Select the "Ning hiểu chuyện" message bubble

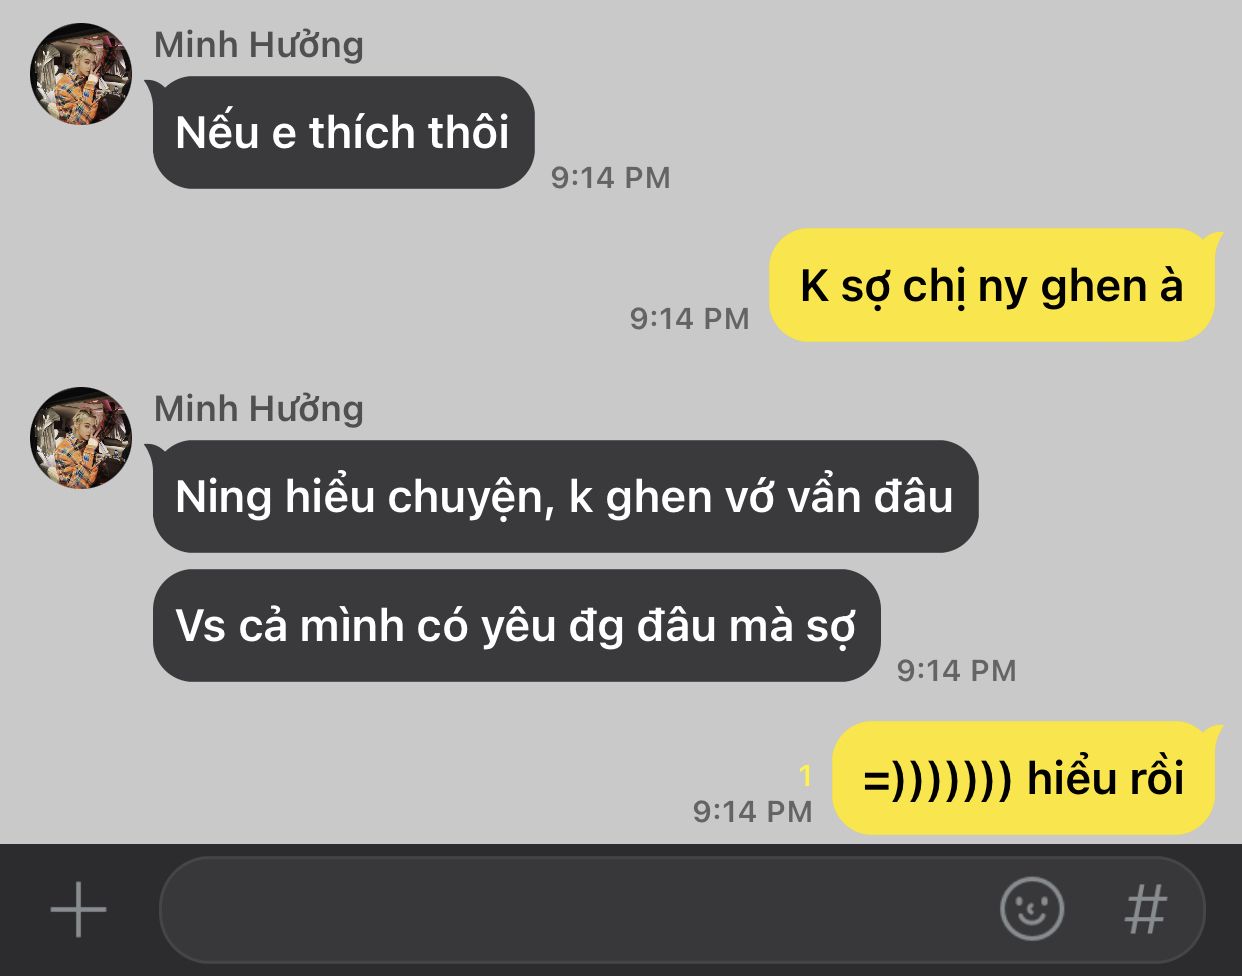(565, 496)
